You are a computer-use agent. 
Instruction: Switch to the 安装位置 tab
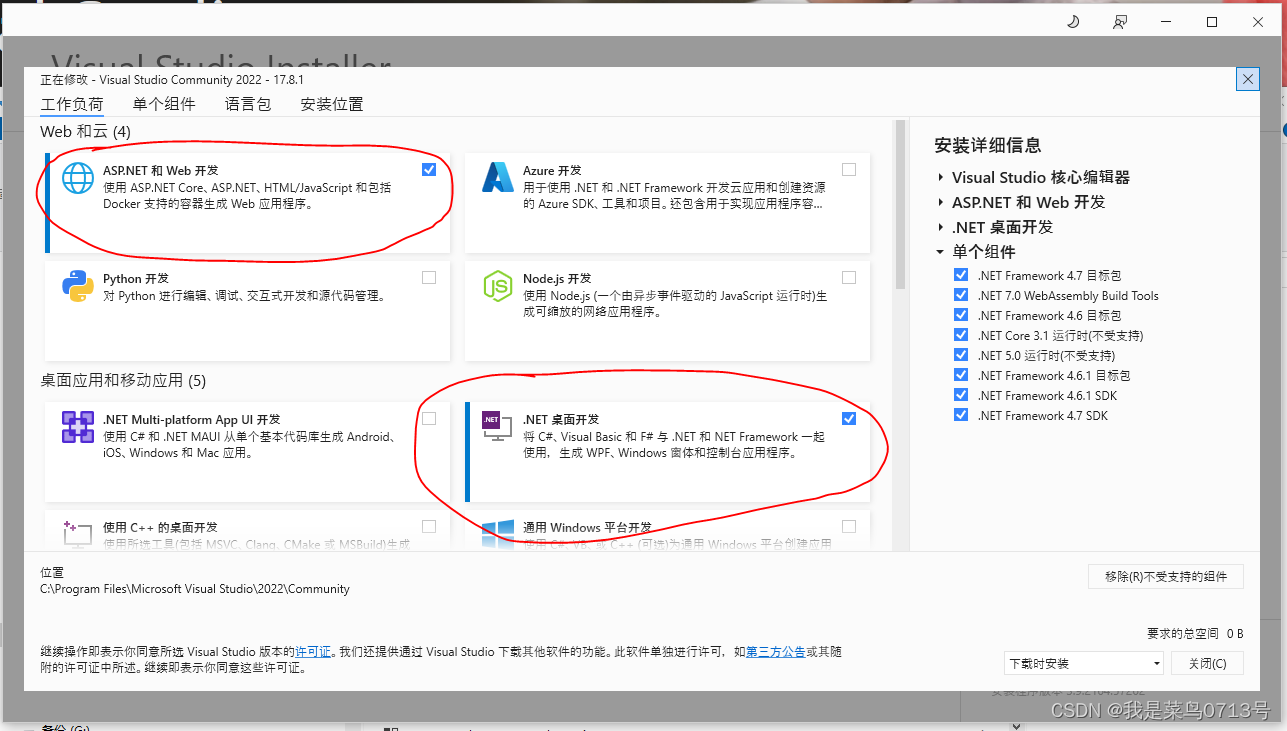pyautogui.click(x=332, y=104)
